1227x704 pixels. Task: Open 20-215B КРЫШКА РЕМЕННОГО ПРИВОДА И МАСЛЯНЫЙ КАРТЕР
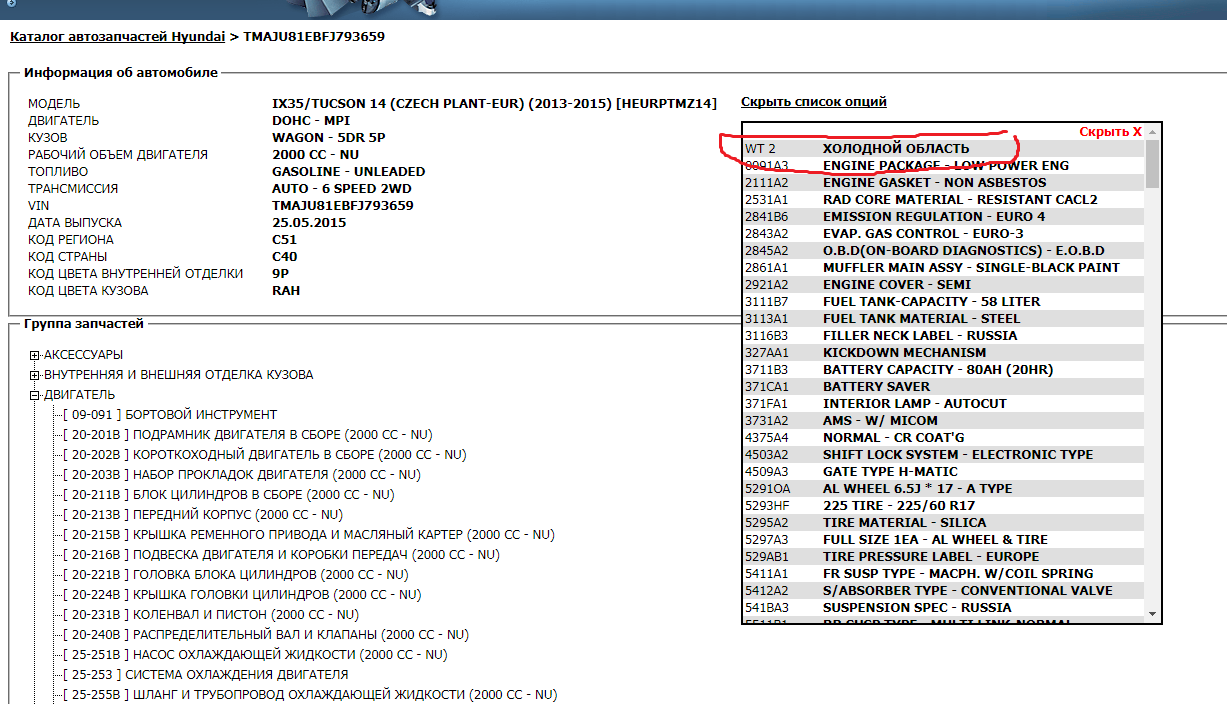(308, 535)
